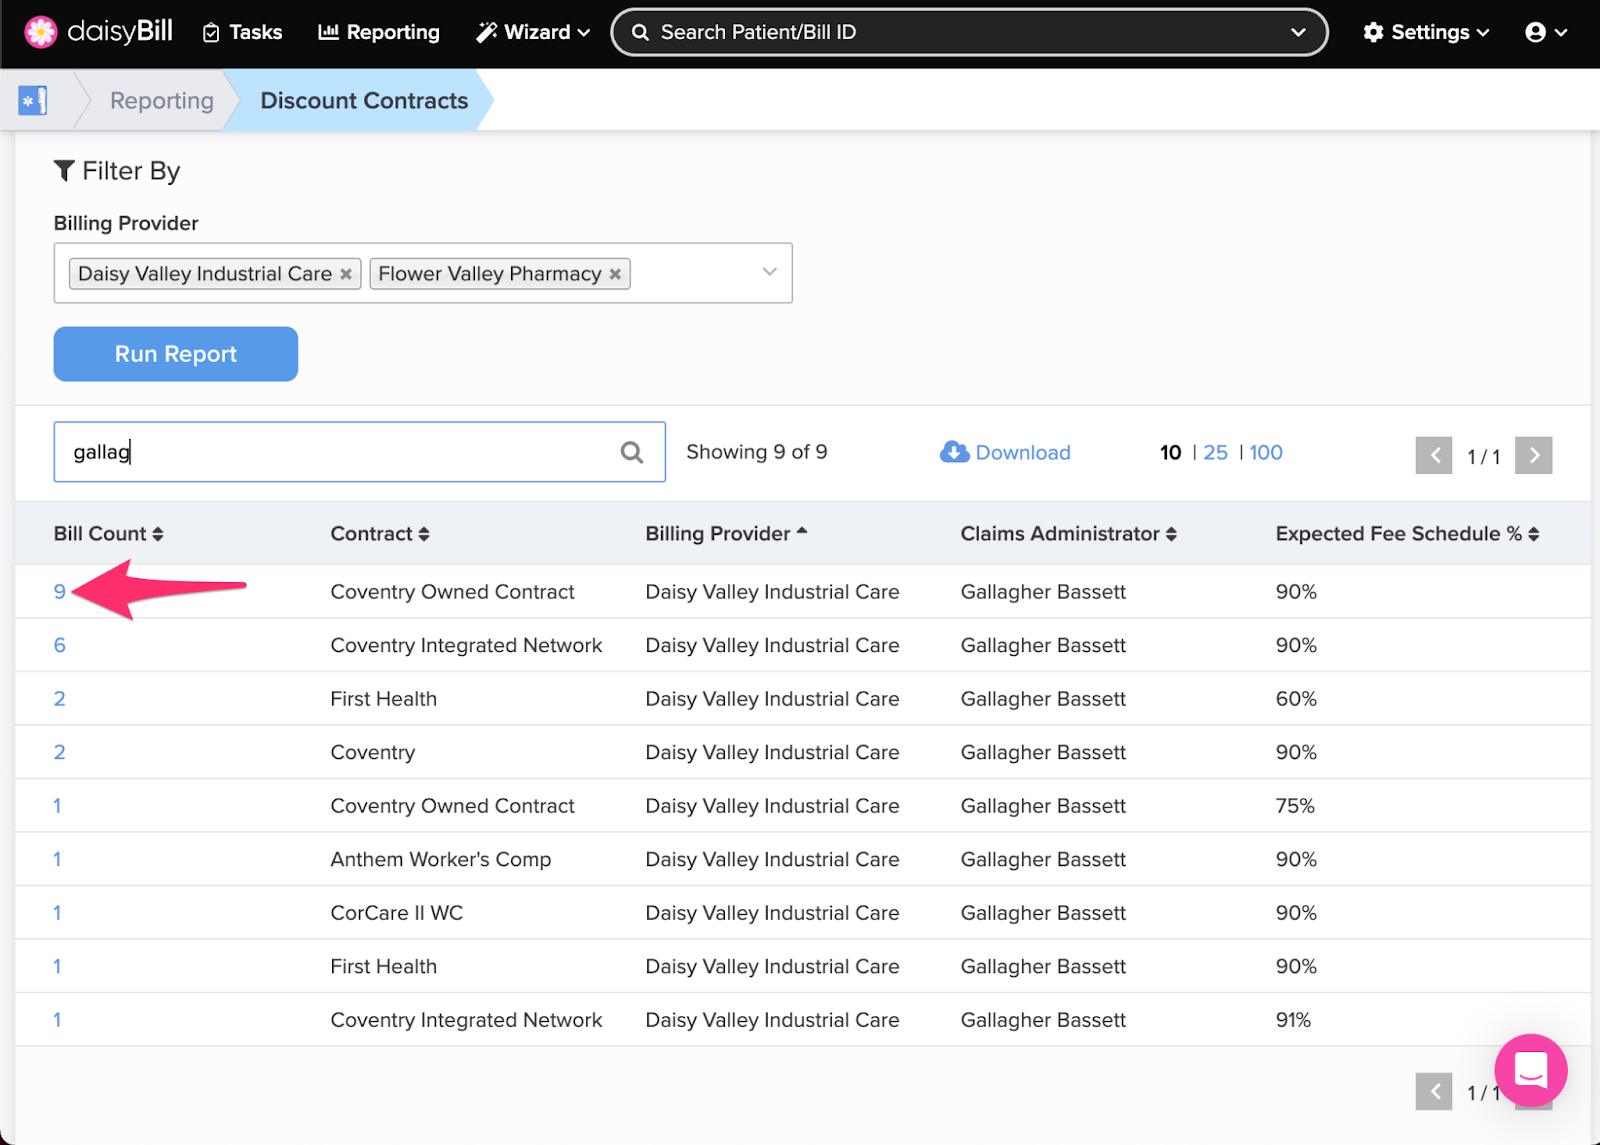Expand the Wizard menu
This screenshot has width=1600, height=1145.
pyautogui.click(x=532, y=32)
